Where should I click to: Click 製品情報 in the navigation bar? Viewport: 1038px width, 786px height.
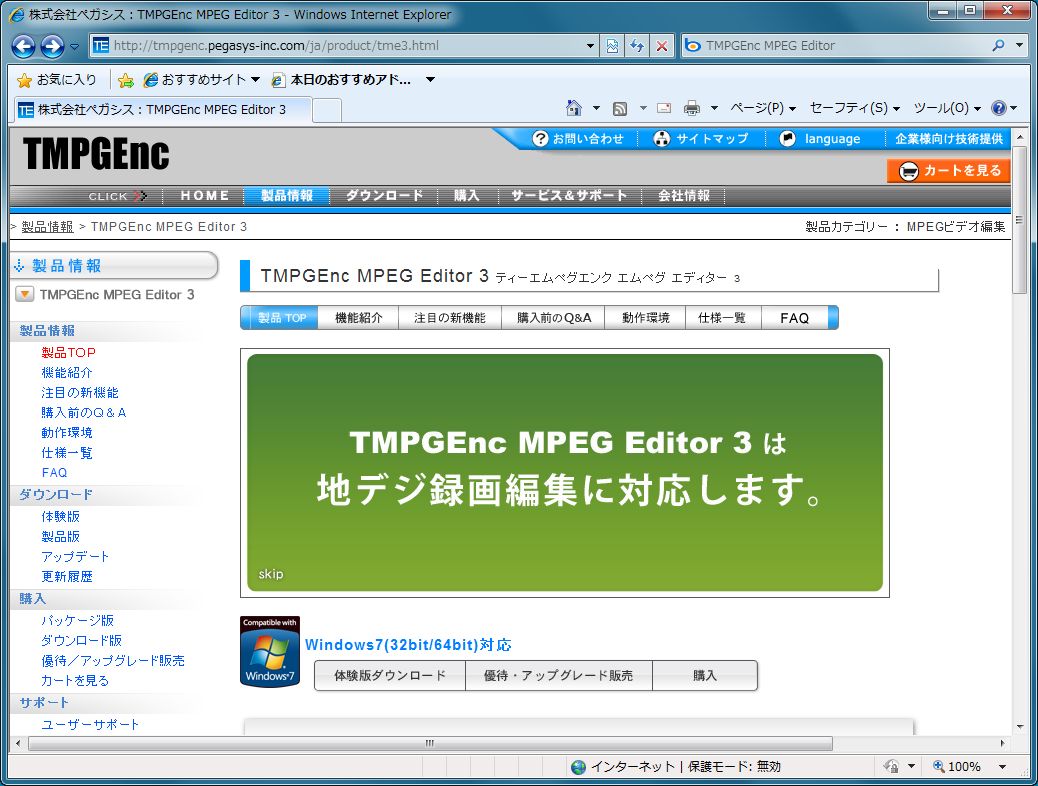[x=287, y=196]
